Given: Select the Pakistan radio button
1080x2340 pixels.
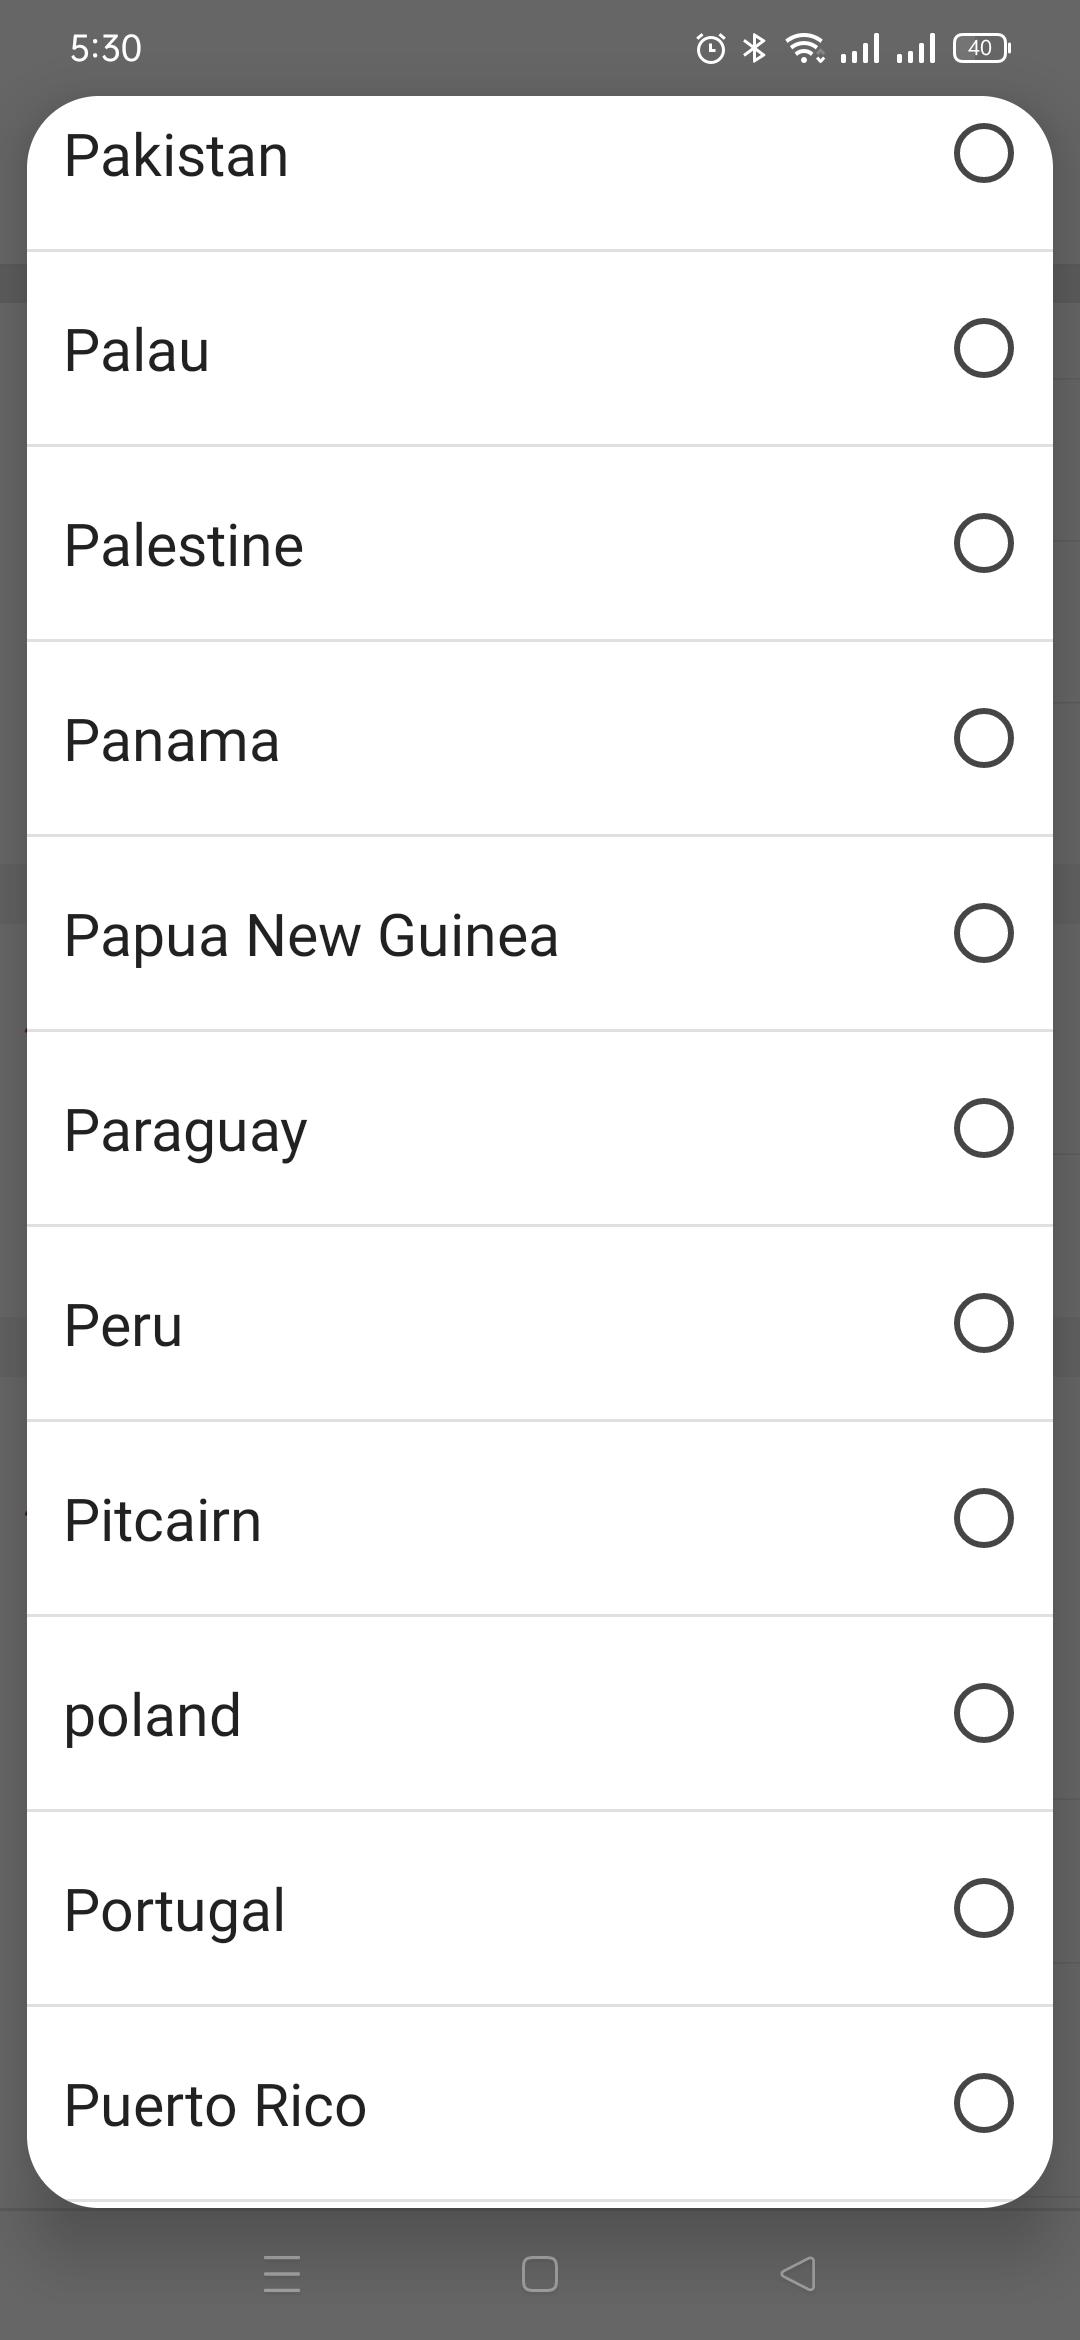Looking at the screenshot, I should click(983, 154).
